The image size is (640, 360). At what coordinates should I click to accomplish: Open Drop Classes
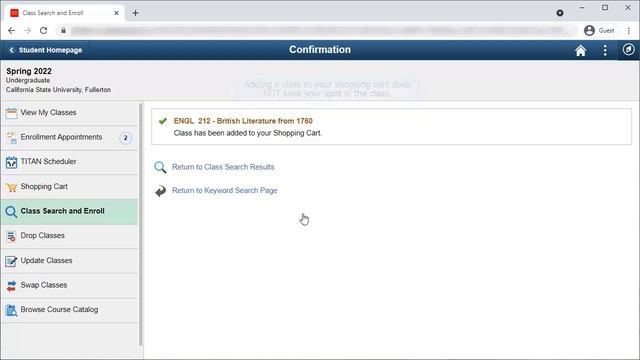point(70,236)
